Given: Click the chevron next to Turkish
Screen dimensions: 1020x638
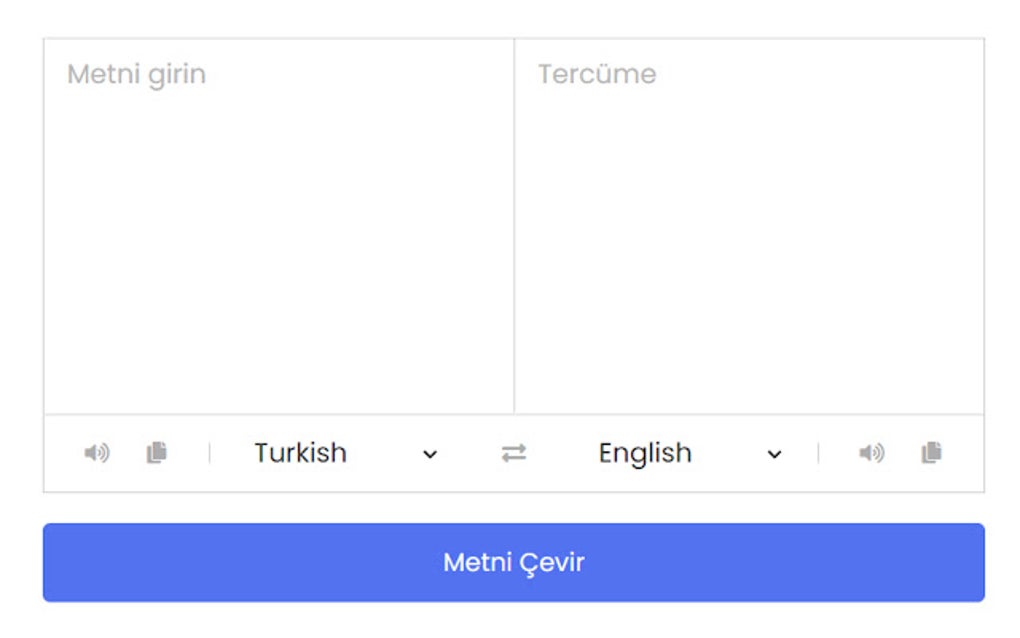Looking at the screenshot, I should point(428,454).
